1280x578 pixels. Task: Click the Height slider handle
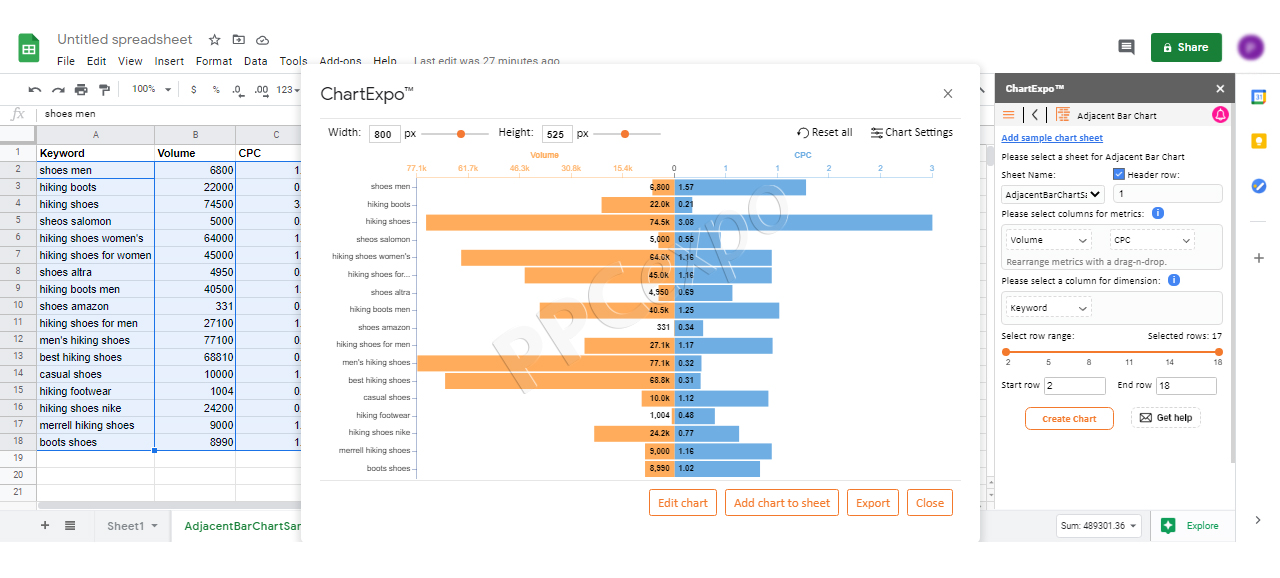click(625, 133)
